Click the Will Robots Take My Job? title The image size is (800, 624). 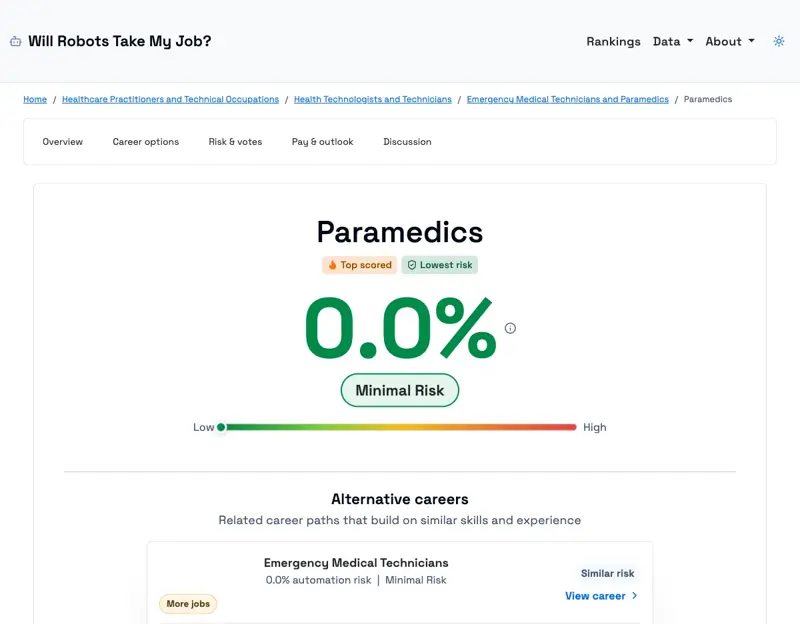click(x=119, y=41)
